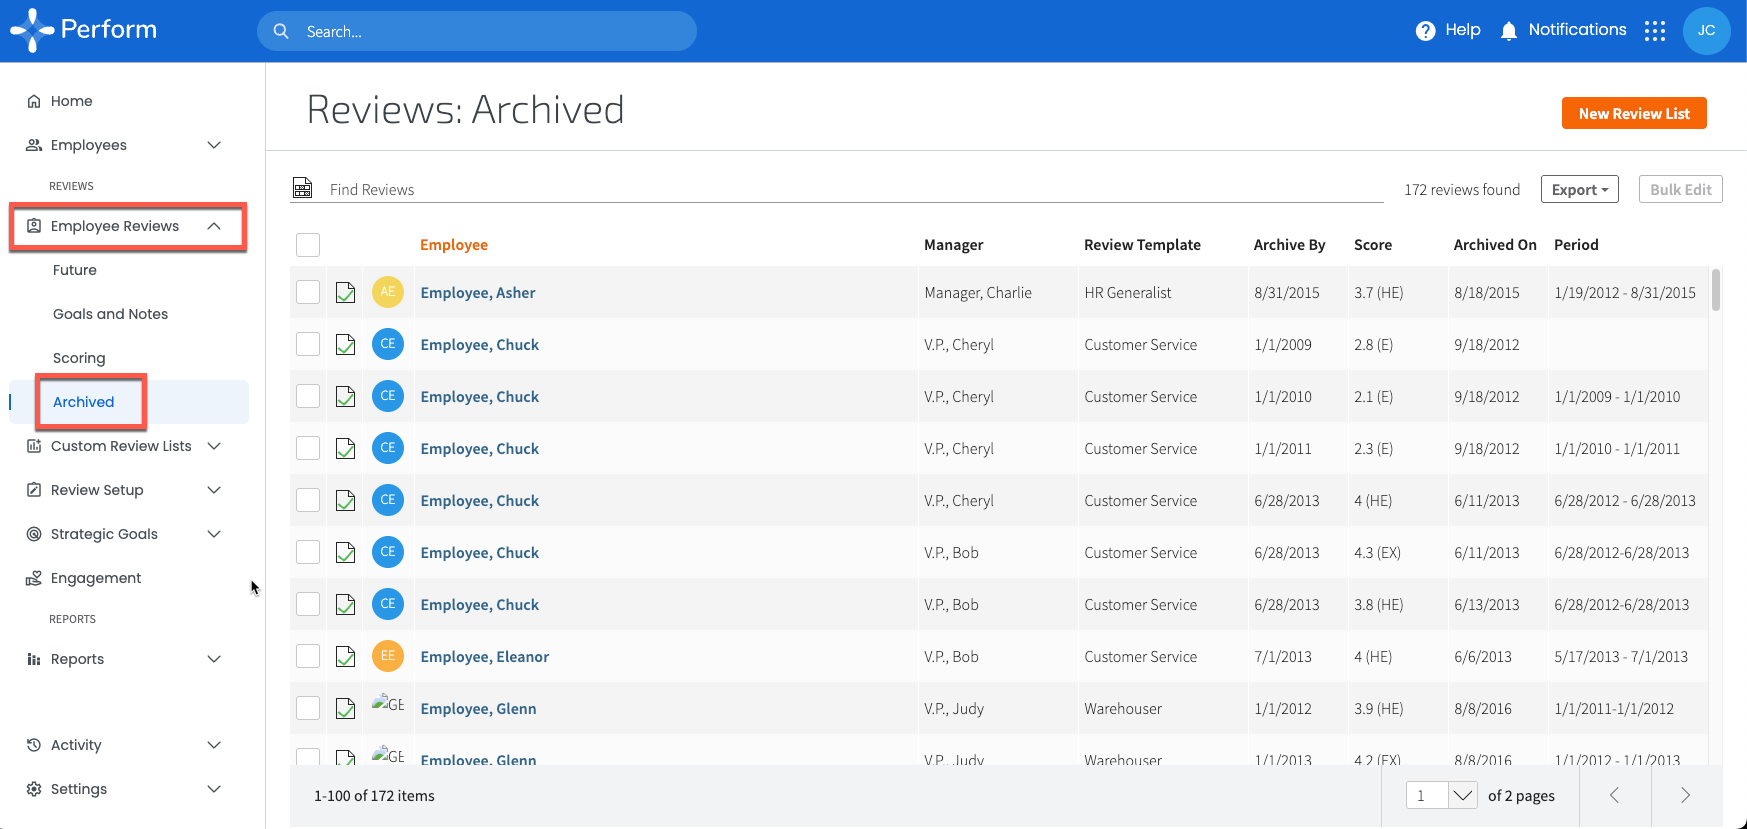Click the JC user avatar

pyautogui.click(x=1706, y=31)
